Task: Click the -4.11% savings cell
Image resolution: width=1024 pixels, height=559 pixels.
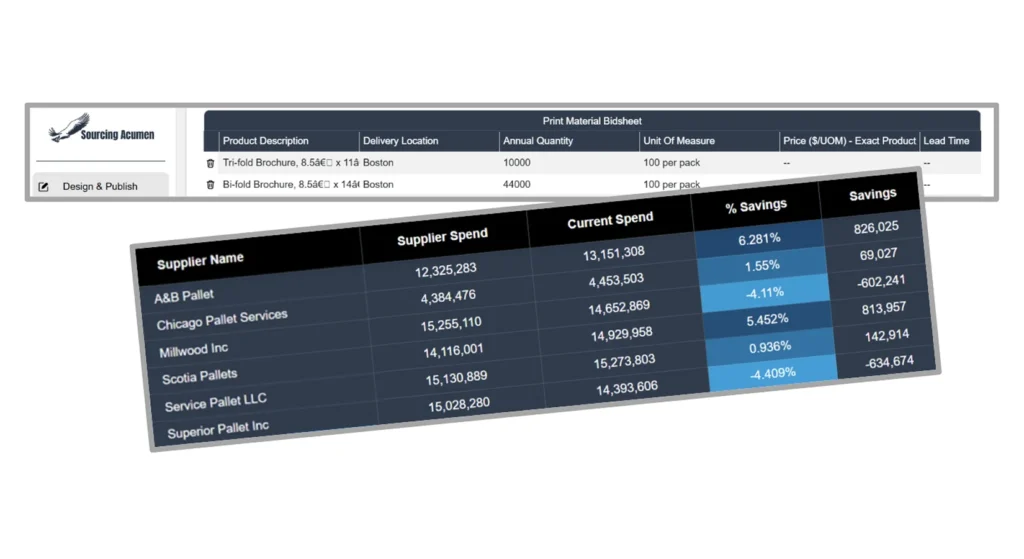Action: (765, 293)
